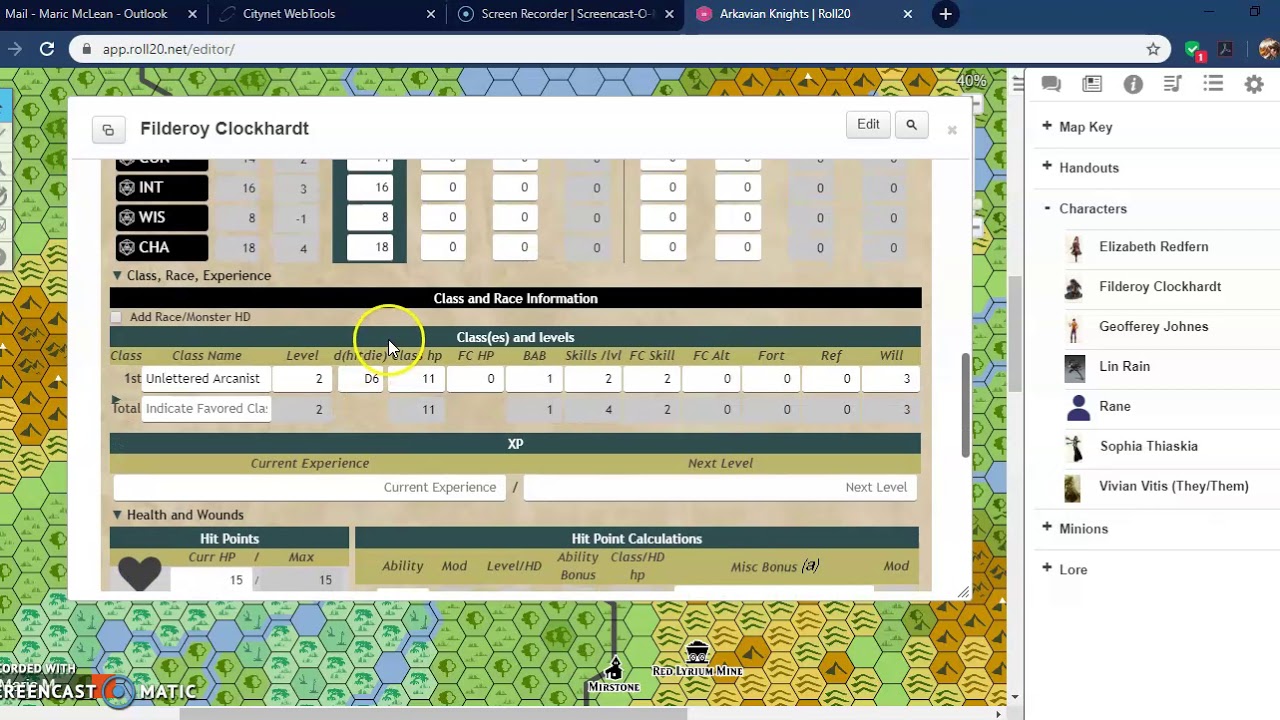The height and width of the screenshot is (720, 1280).
Task: Click the WIS ability roll icon
Action: pos(127,218)
